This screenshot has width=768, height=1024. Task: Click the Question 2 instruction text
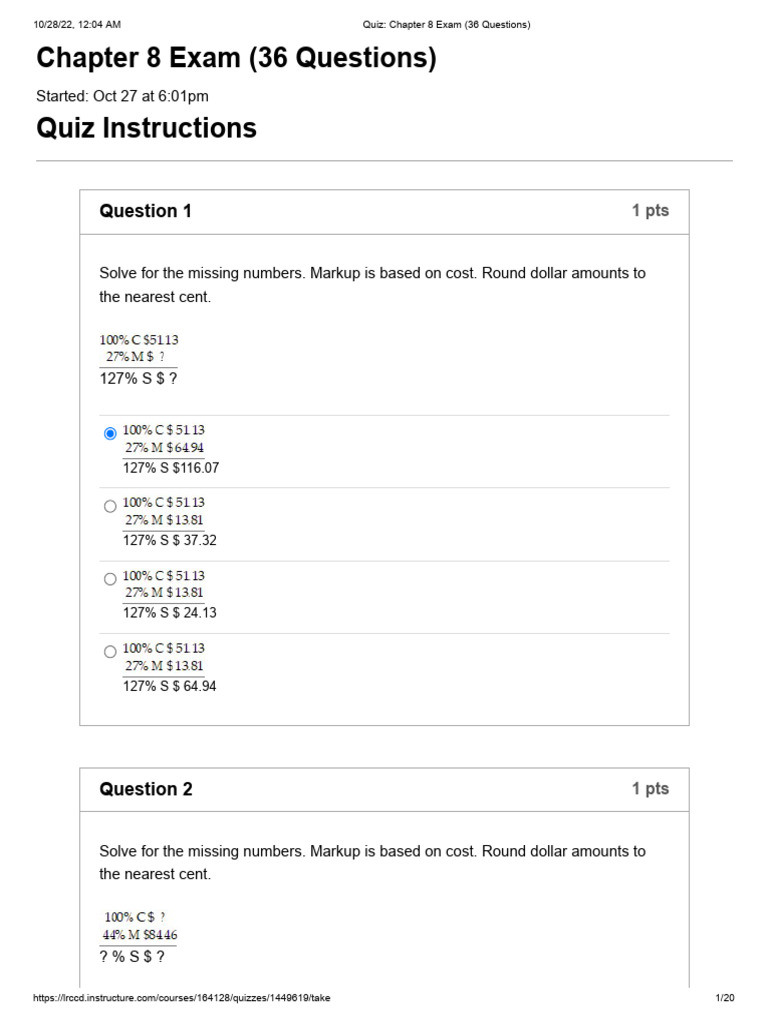tap(372, 862)
